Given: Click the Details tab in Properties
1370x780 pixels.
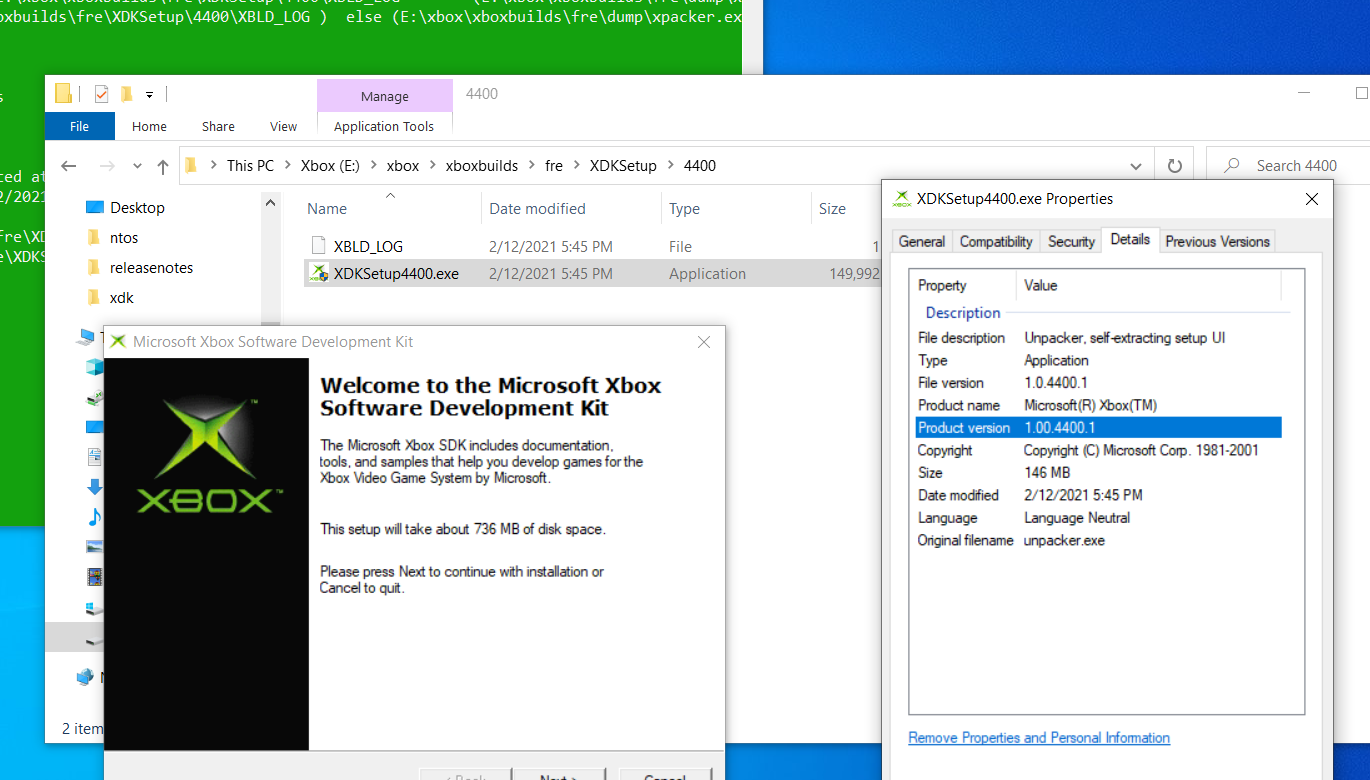Looking at the screenshot, I should (x=1130, y=239).
